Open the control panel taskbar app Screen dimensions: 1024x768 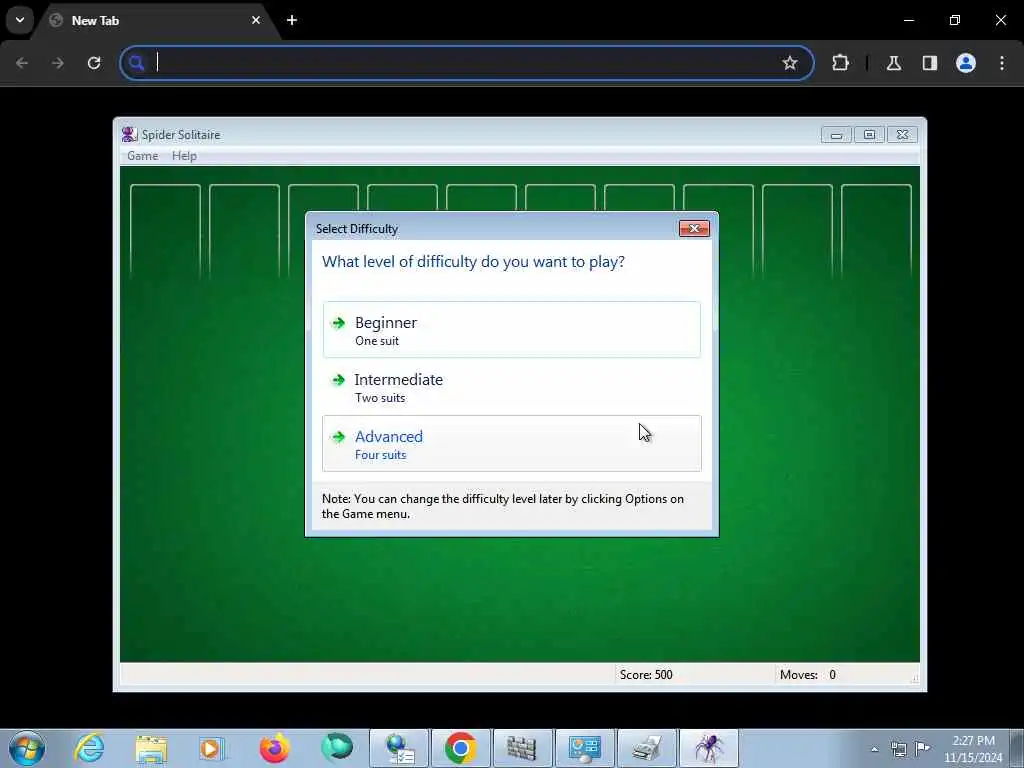pos(584,748)
